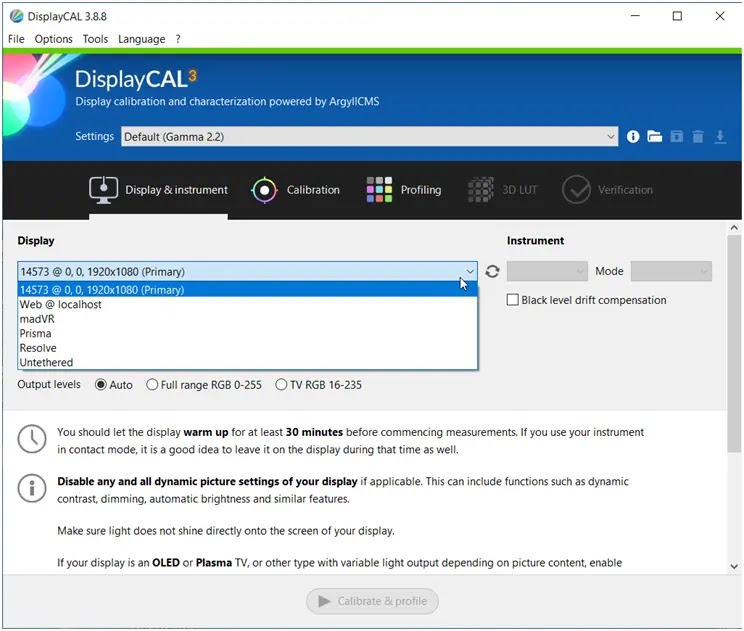Choose Untethered display option
744x631 pixels.
point(247,362)
